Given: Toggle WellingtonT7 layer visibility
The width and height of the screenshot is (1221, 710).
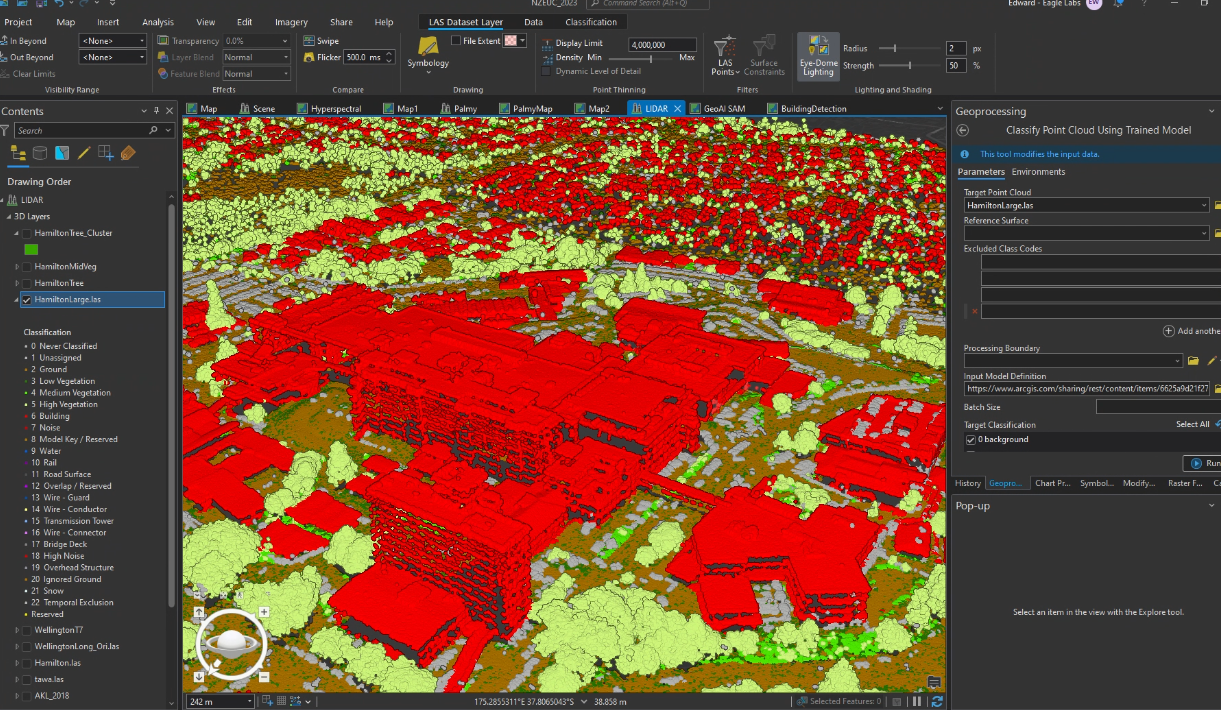Looking at the screenshot, I should 27,631.
